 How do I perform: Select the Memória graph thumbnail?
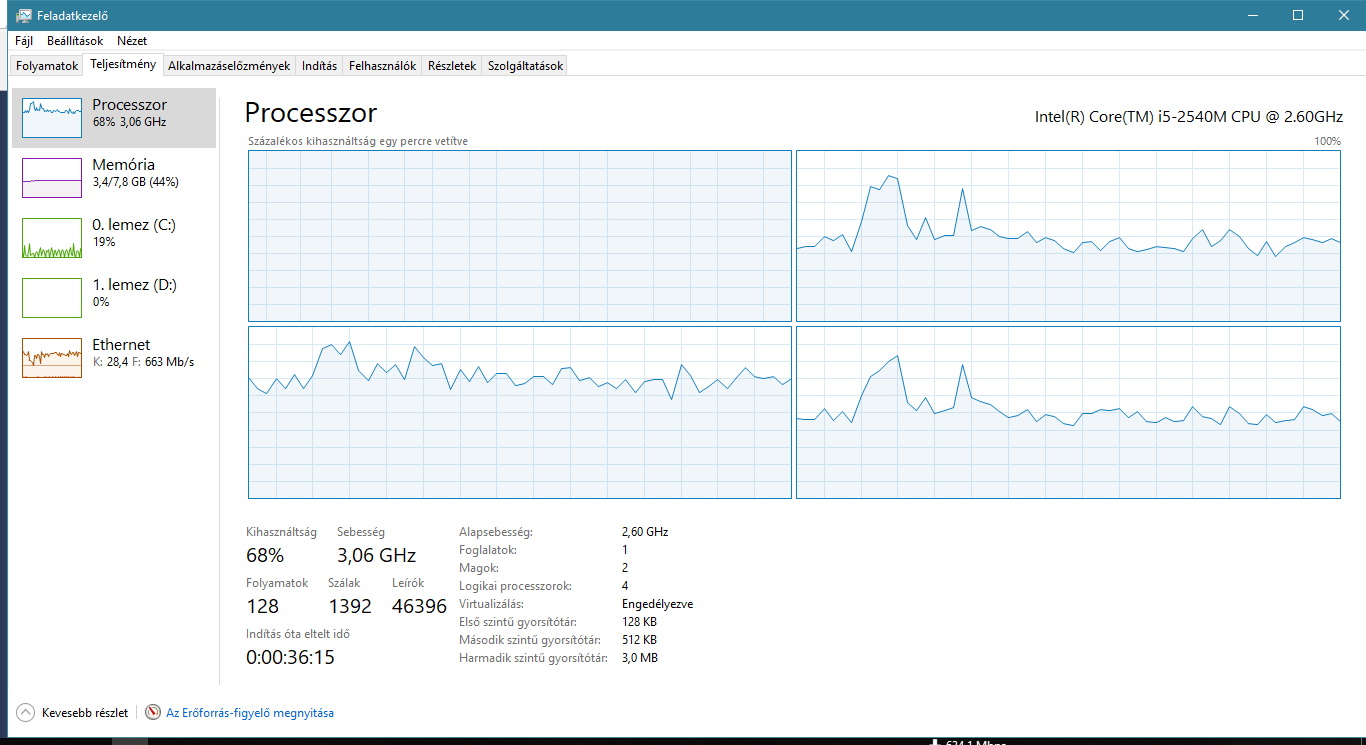(52, 178)
